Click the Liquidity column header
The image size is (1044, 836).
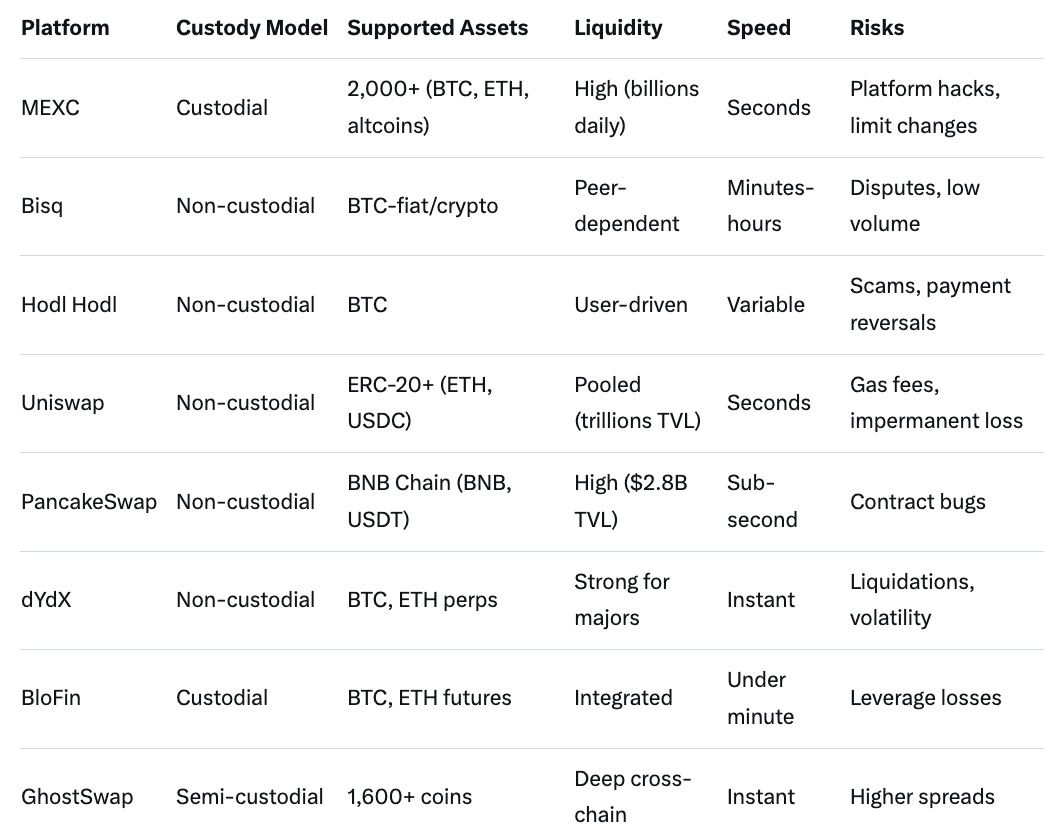618,28
